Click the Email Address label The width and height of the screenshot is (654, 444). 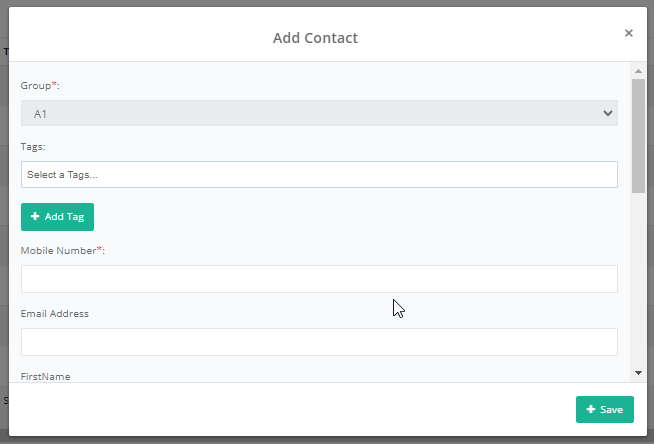click(55, 313)
